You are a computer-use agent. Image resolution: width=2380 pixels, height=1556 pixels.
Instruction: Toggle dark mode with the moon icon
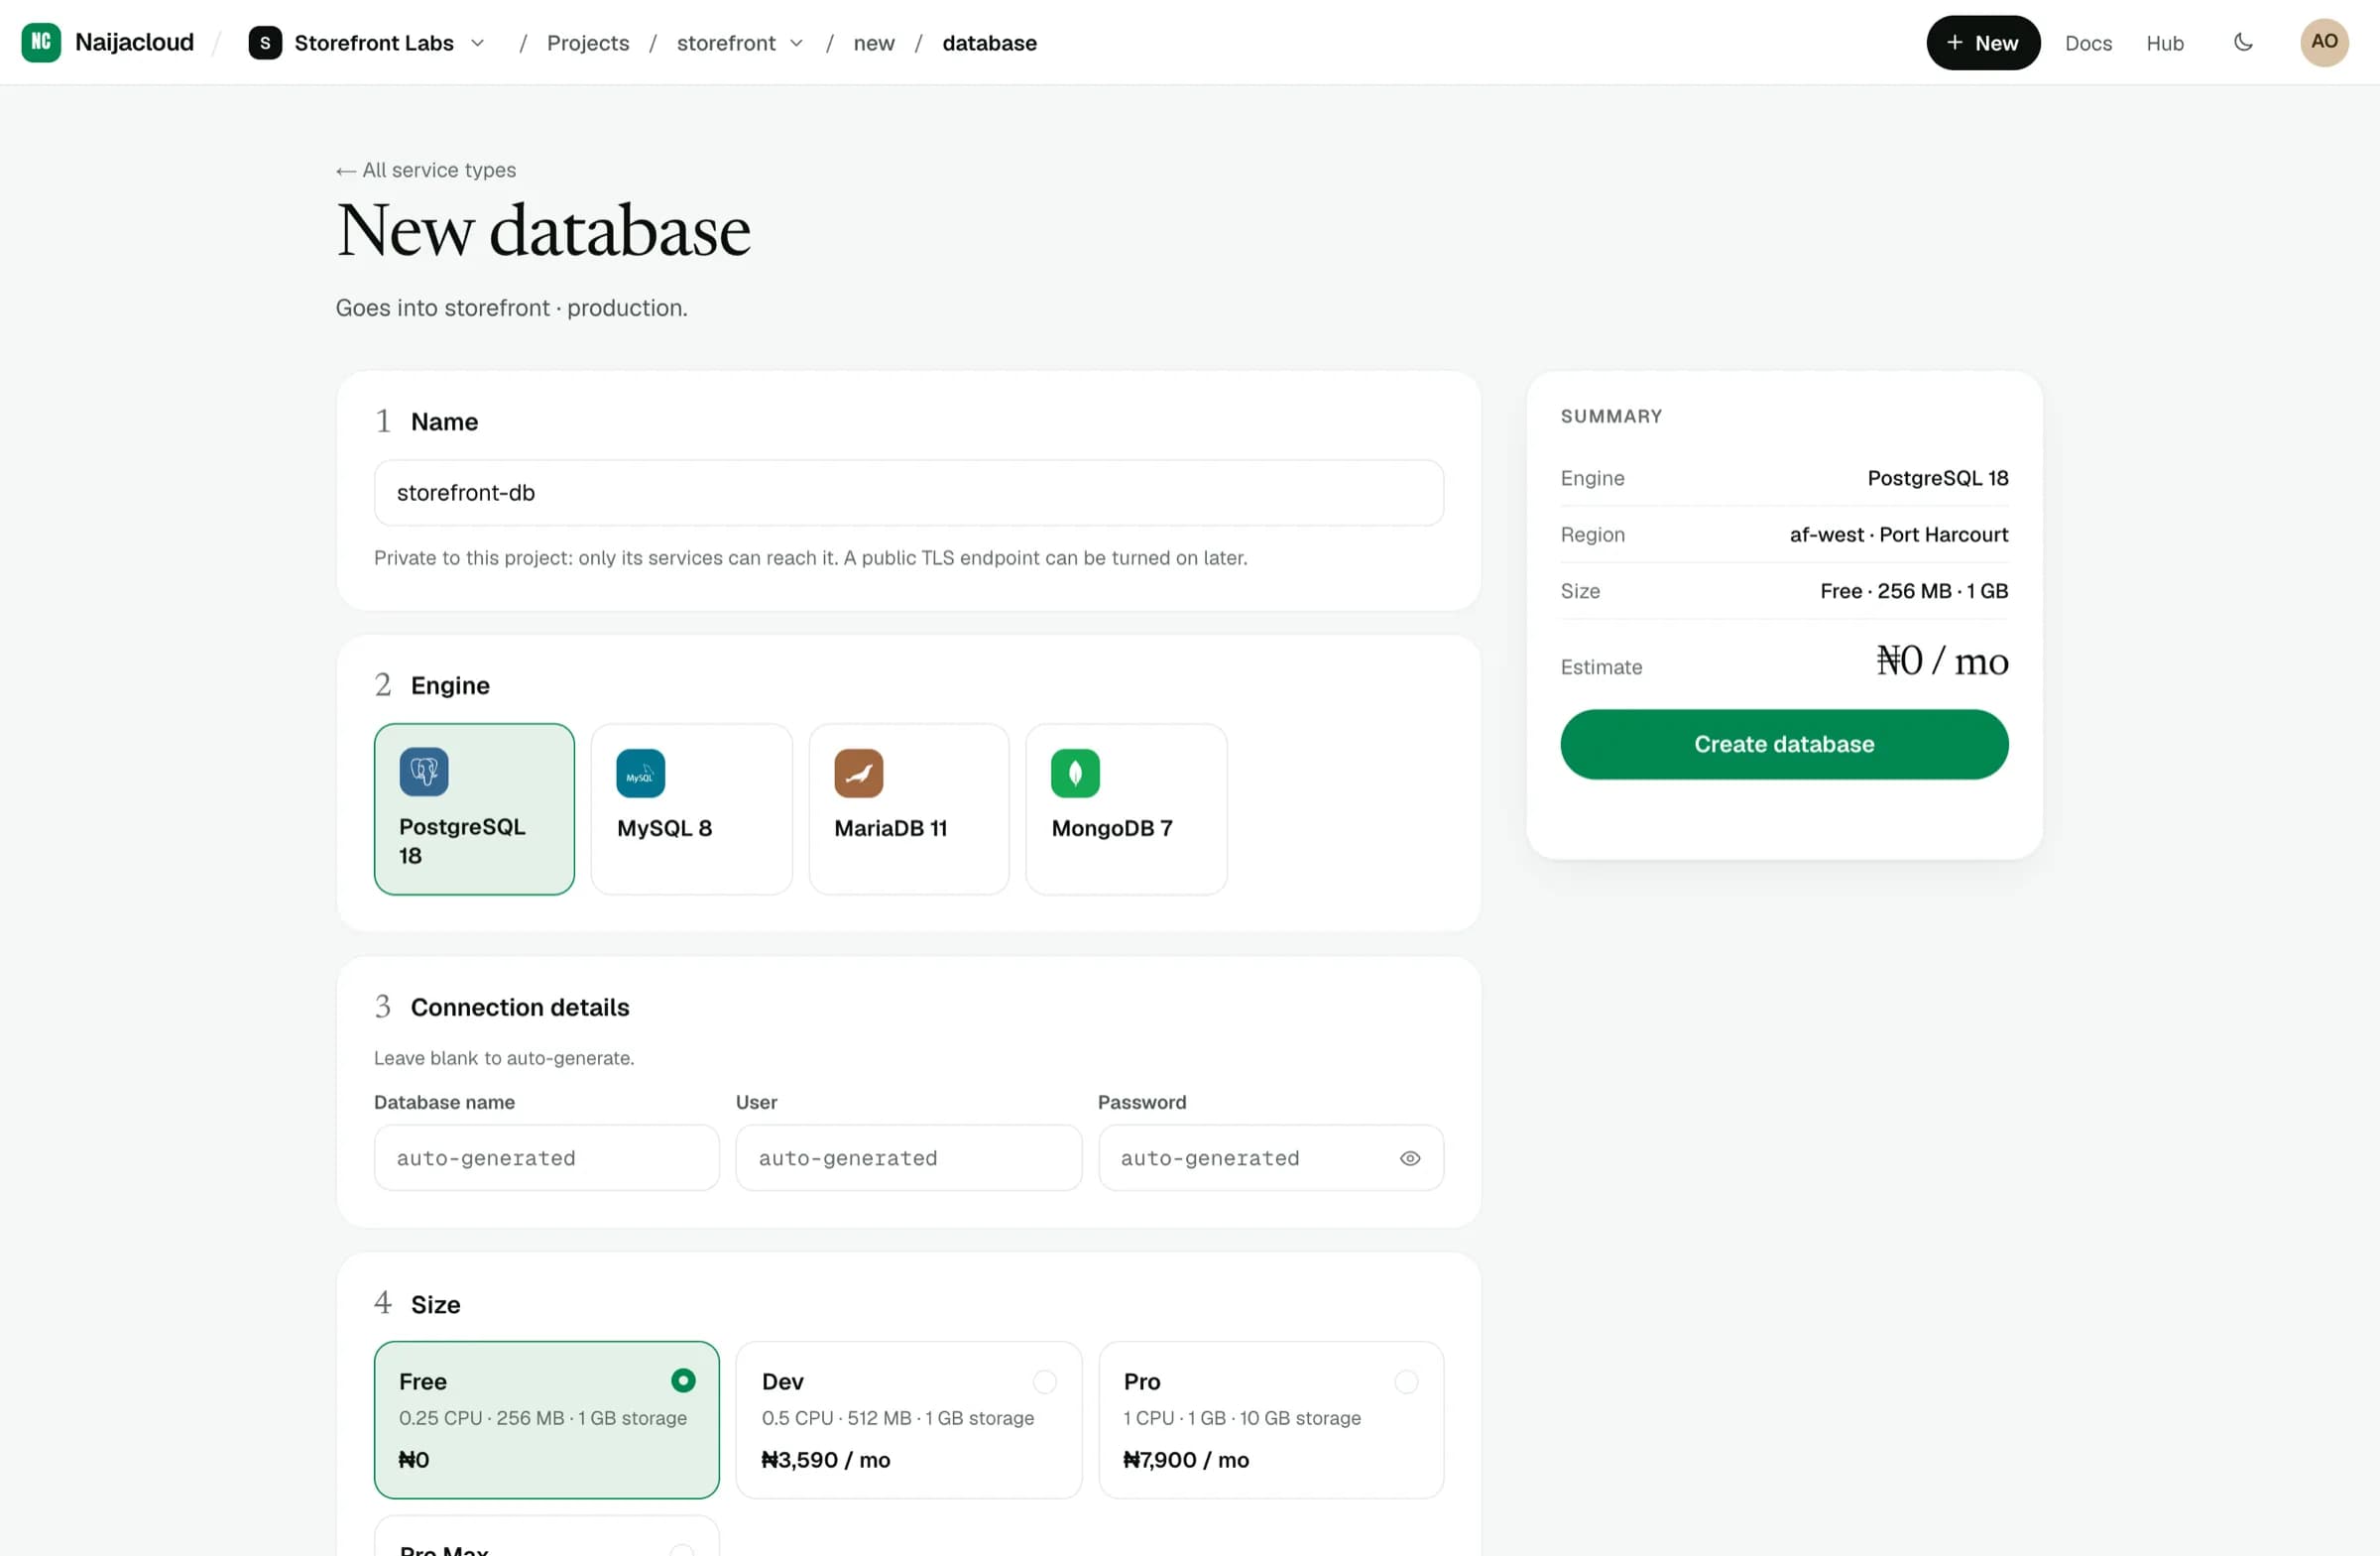(2243, 42)
